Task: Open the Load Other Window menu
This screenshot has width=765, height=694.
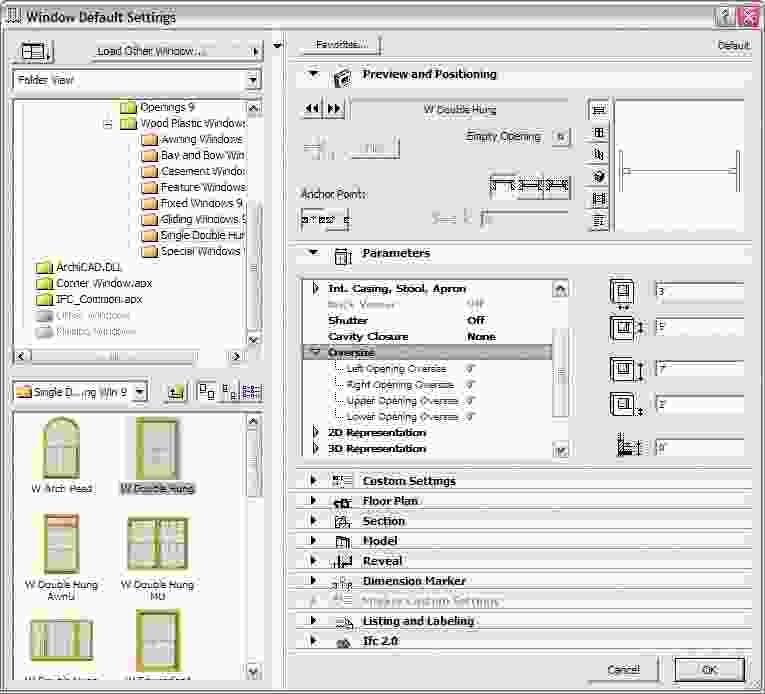Action: 176,51
